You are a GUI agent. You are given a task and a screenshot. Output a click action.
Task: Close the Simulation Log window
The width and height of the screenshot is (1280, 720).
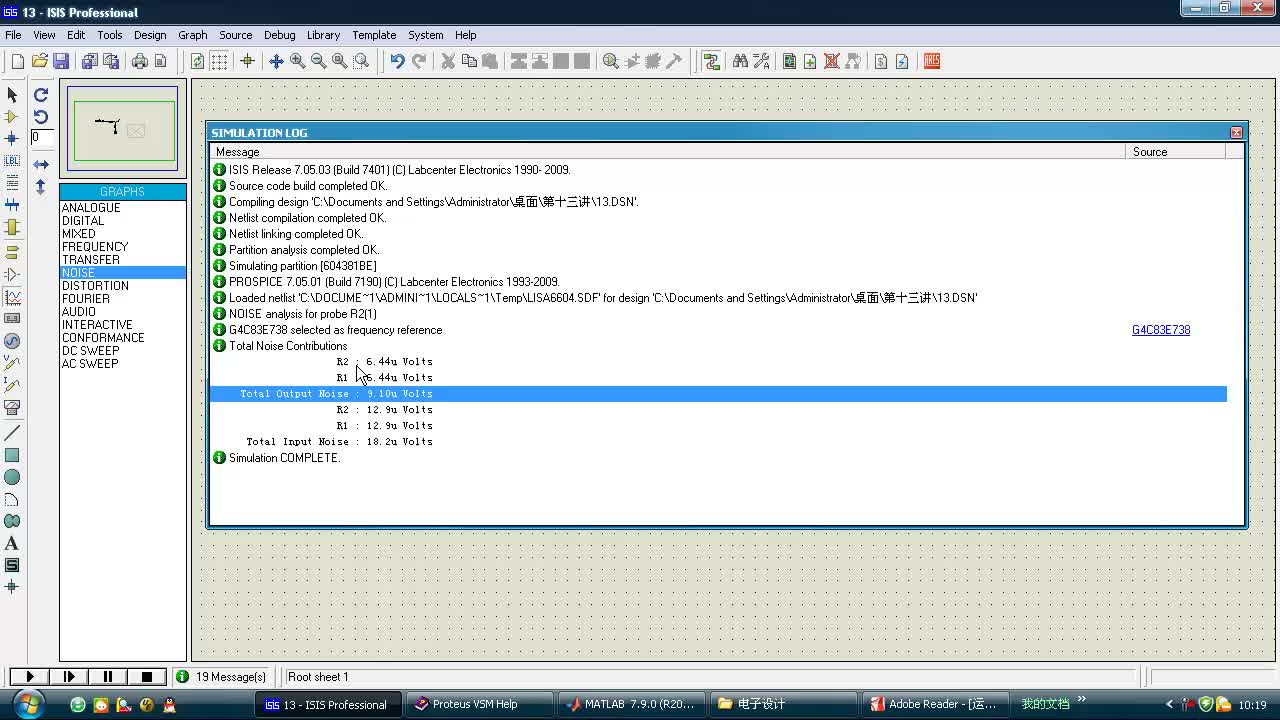pos(1236,133)
